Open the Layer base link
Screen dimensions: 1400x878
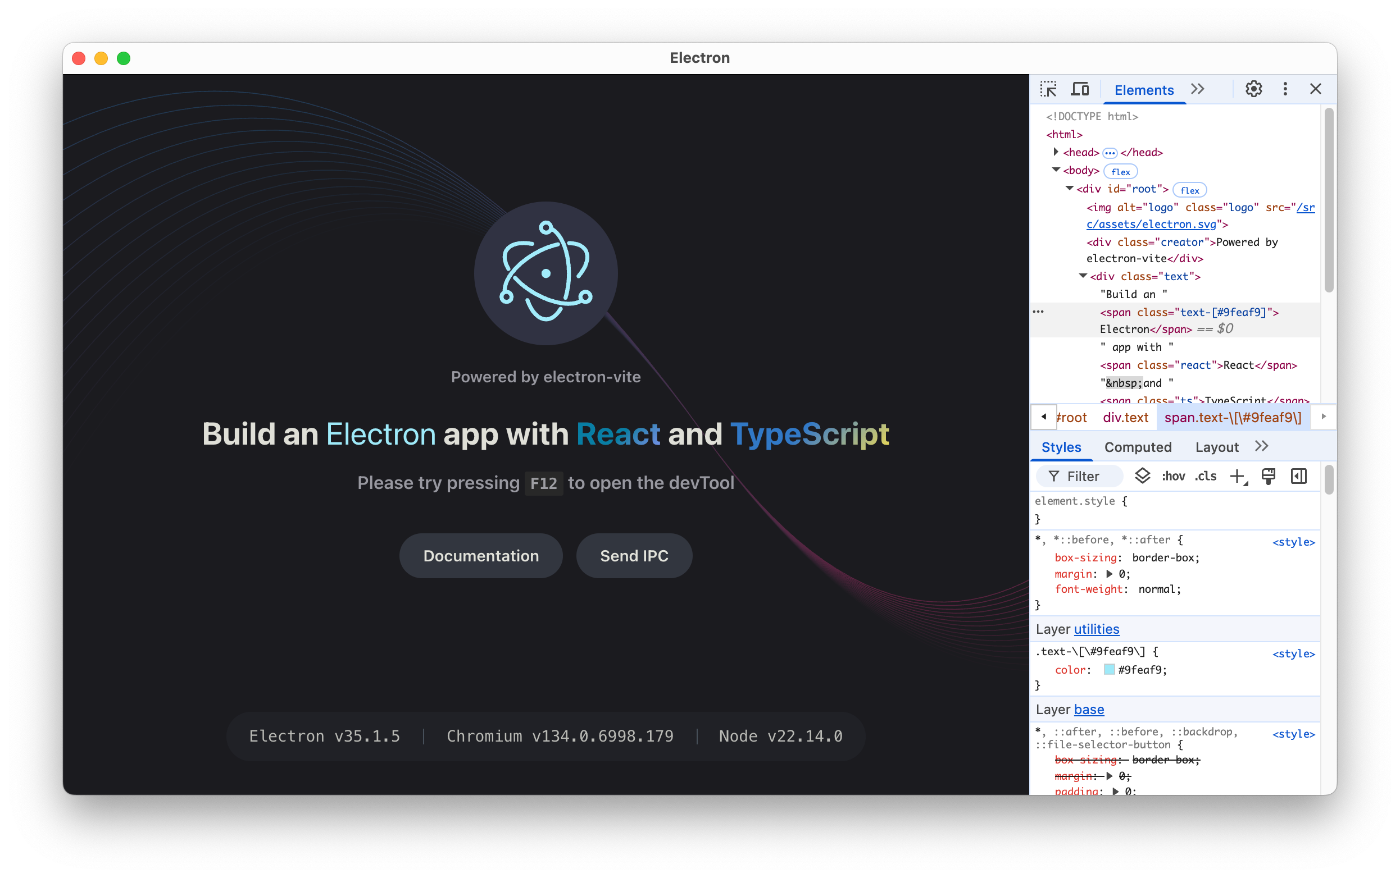pos(1089,709)
